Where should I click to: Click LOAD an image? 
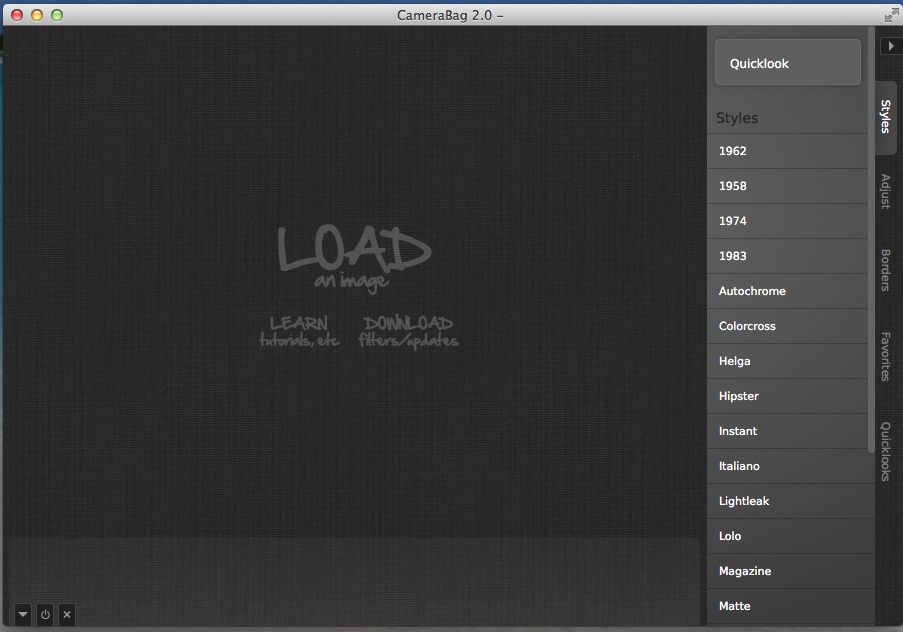(354, 258)
